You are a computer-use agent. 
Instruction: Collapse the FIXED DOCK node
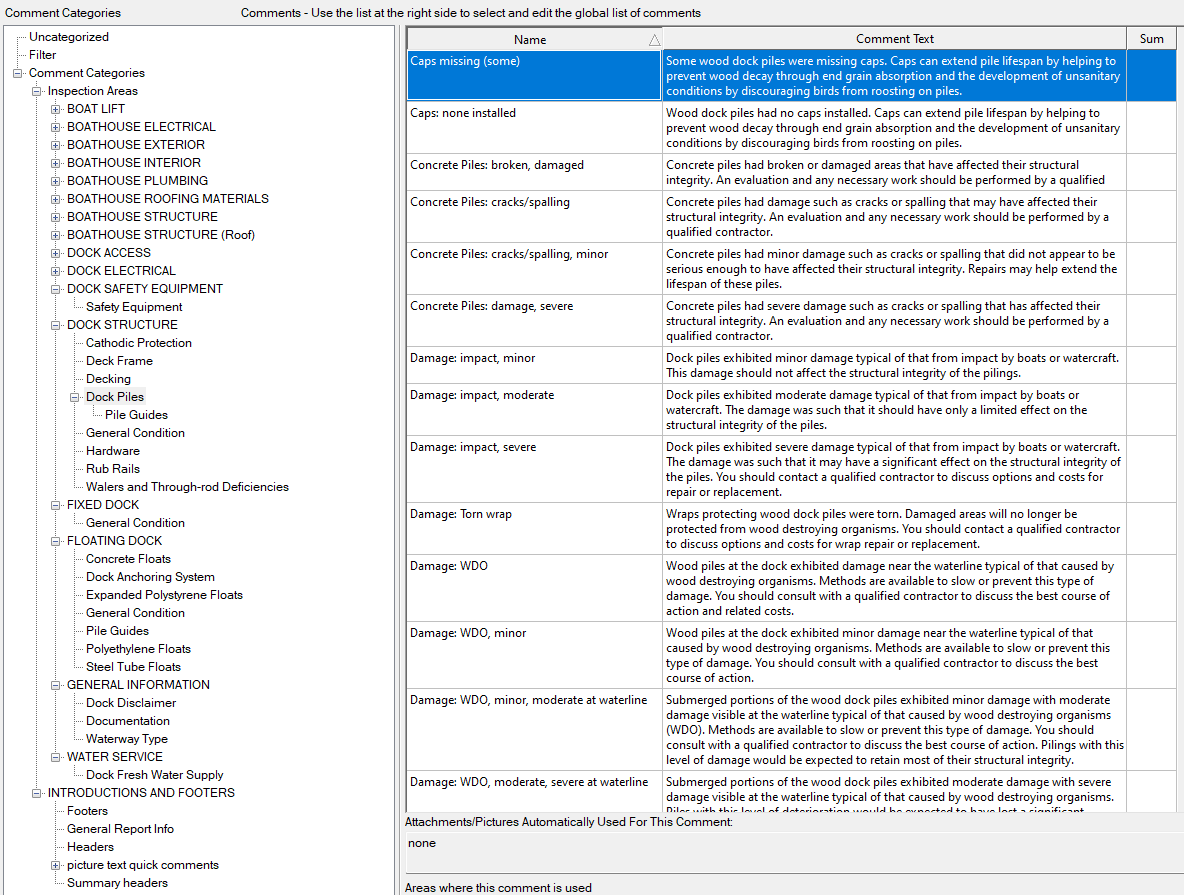point(55,505)
